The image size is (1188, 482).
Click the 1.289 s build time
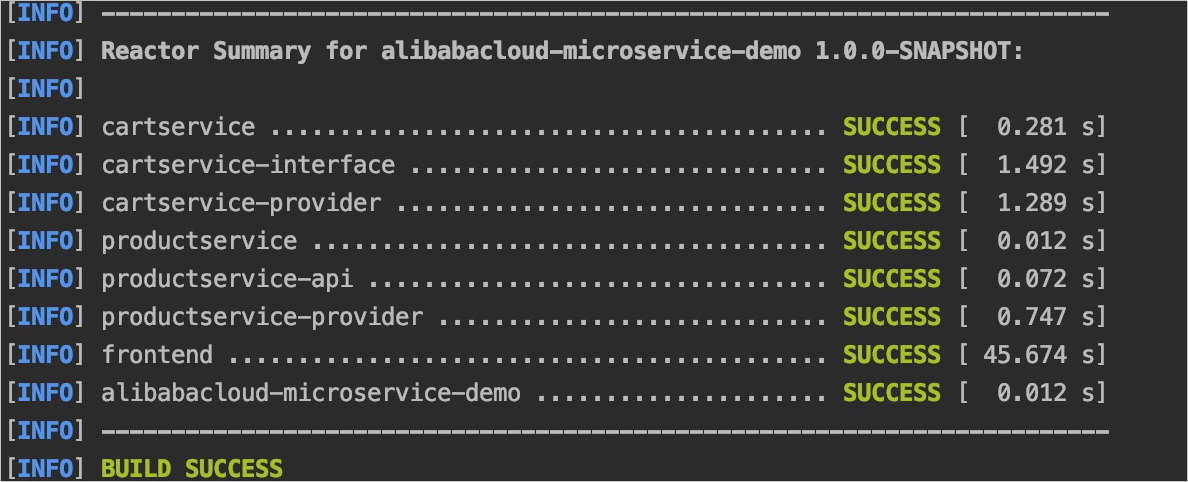[x=1046, y=203]
